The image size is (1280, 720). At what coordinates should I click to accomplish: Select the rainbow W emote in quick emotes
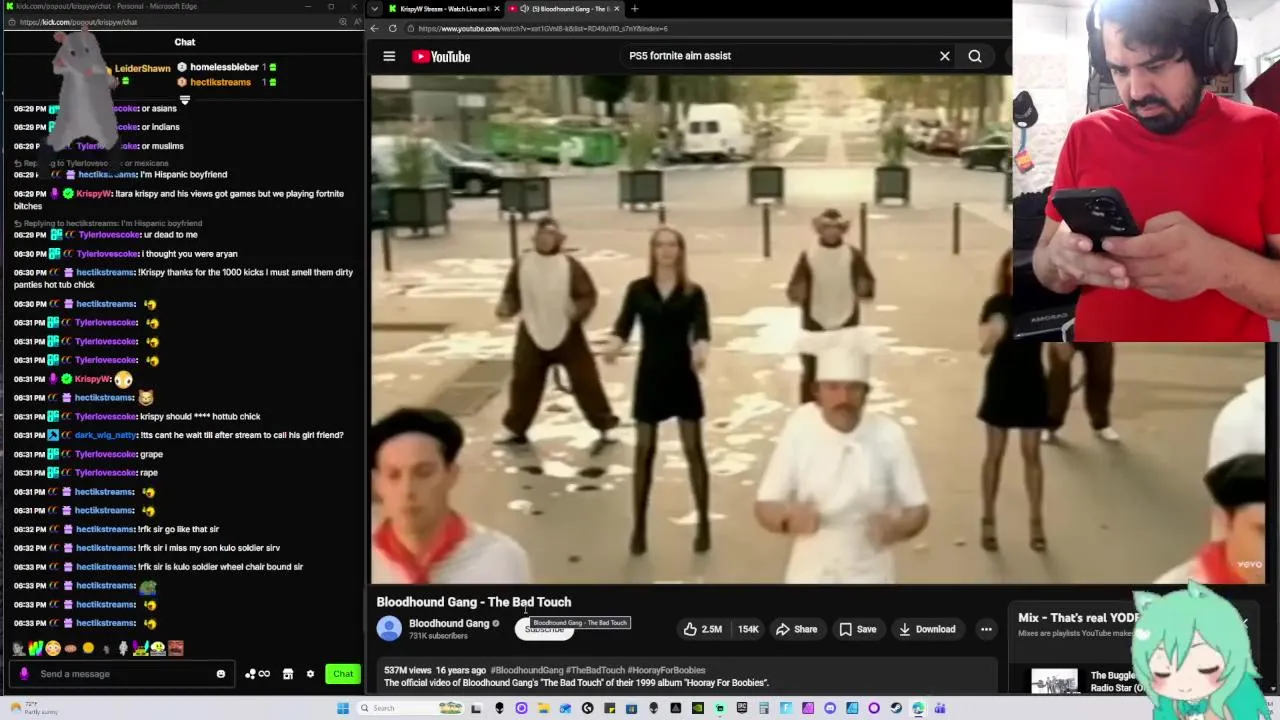point(36,648)
